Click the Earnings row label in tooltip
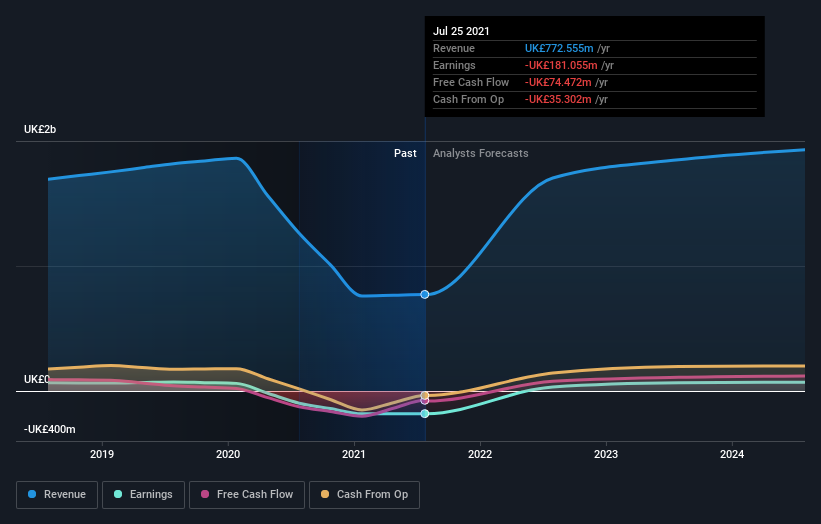The width and height of the screenshot is (821, 524). click(x=454, y=65)
